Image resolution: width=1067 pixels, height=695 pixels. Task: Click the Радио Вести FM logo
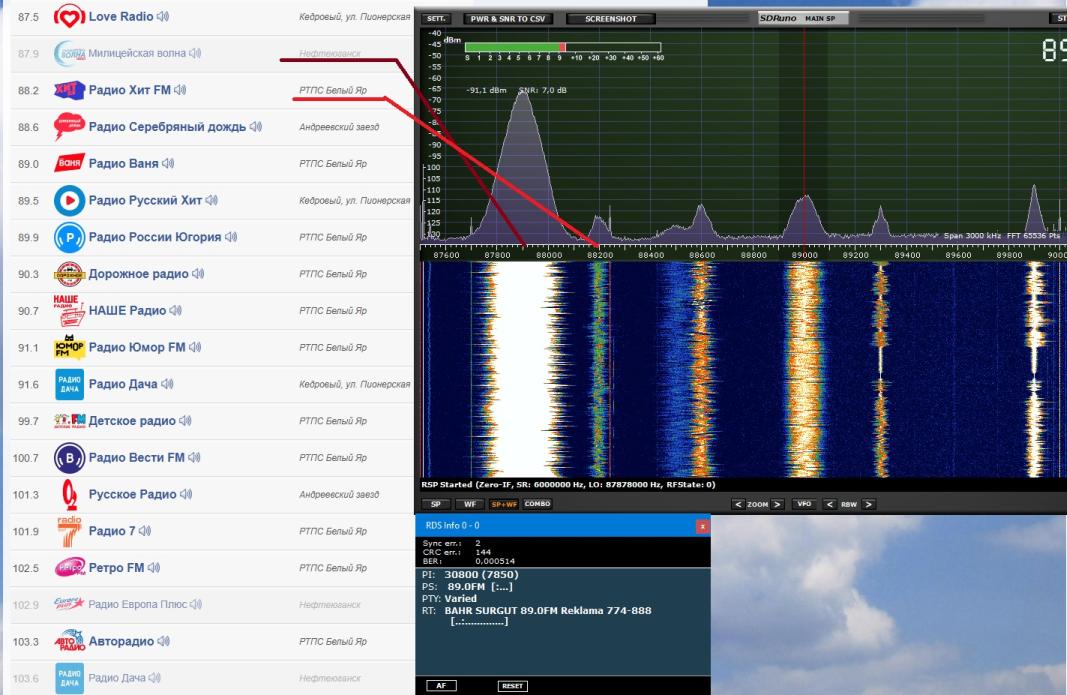click(x=69, y=457)
